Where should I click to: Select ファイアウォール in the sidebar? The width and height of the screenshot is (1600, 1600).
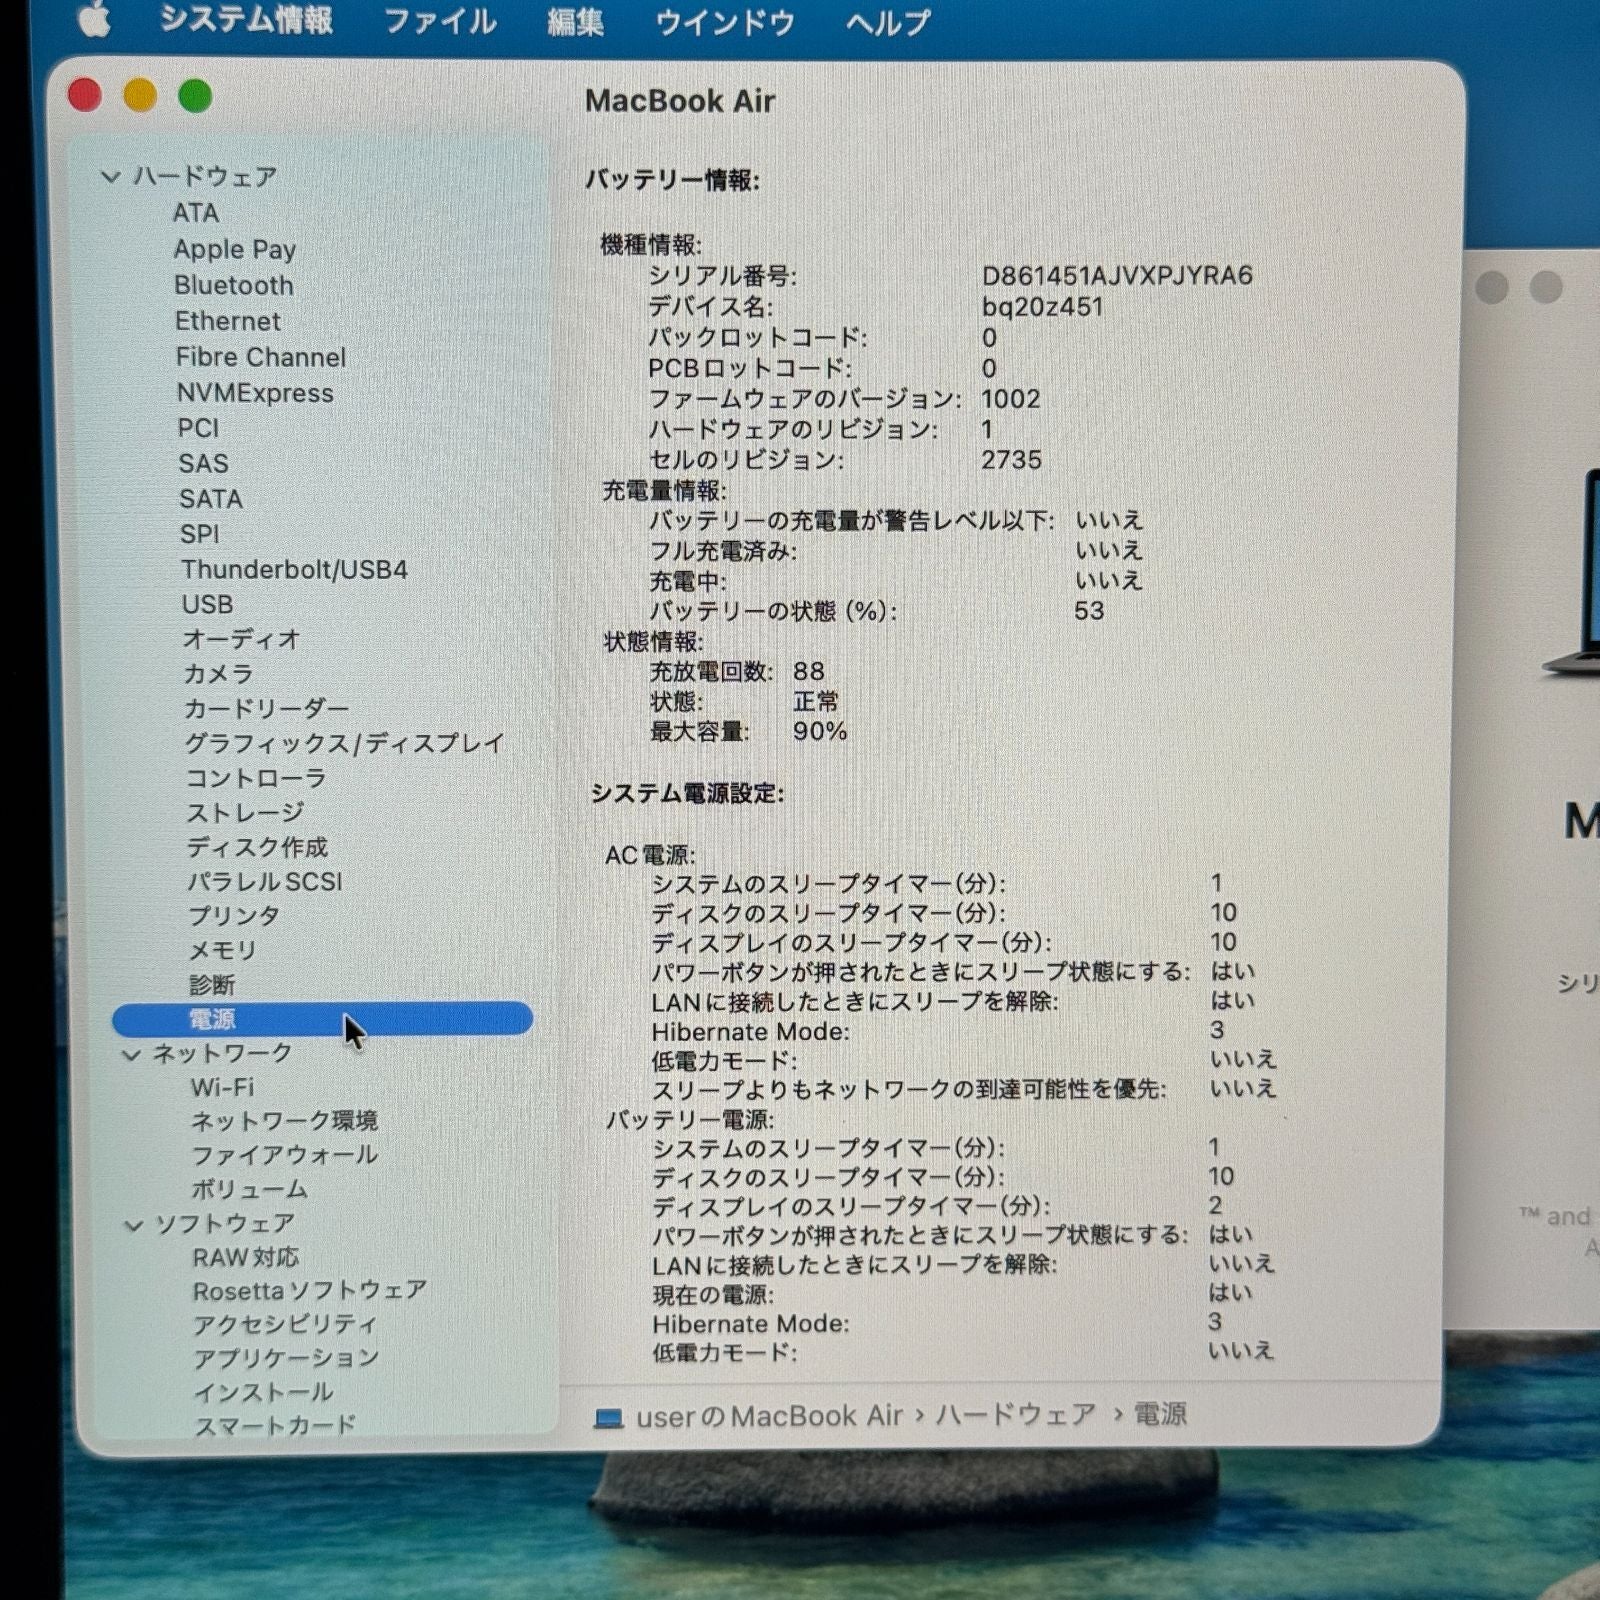tap(285, 1155)
